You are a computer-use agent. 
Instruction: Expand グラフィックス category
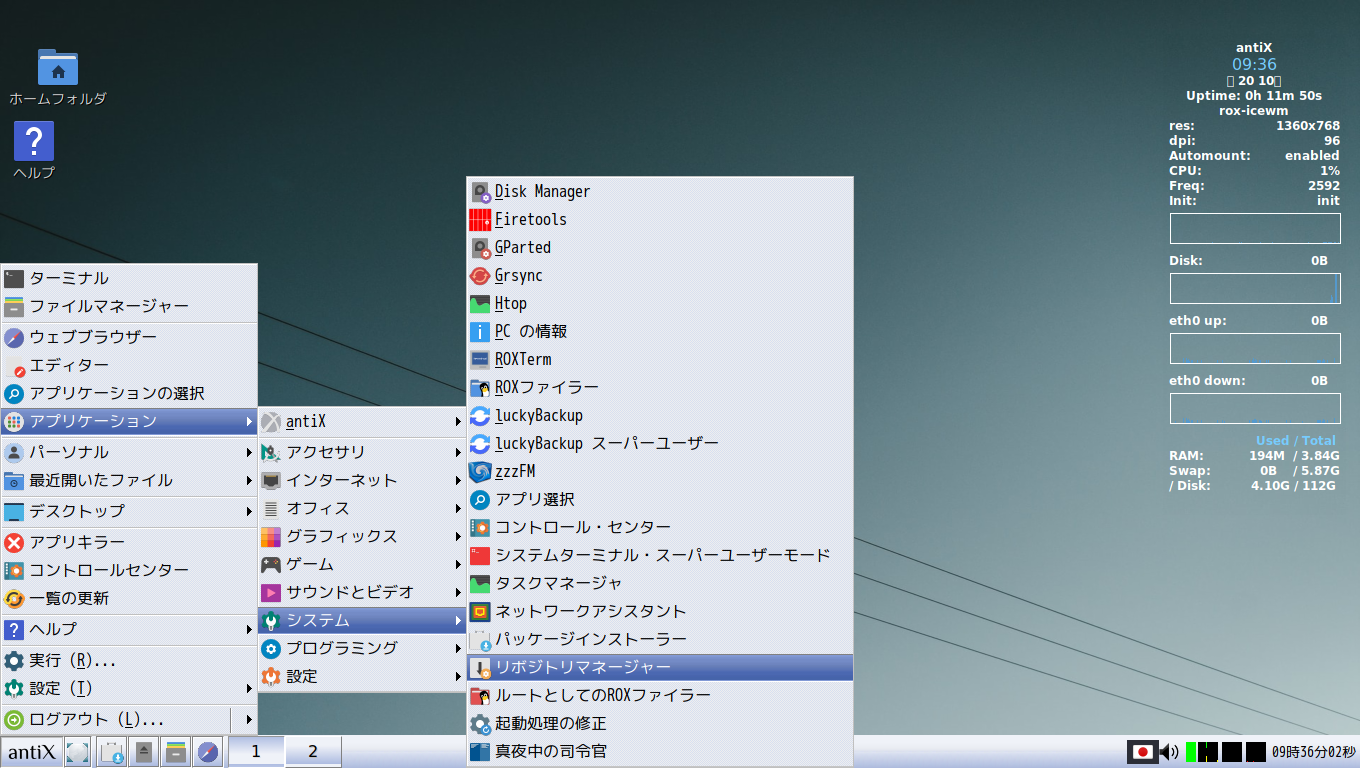[362, 537]
